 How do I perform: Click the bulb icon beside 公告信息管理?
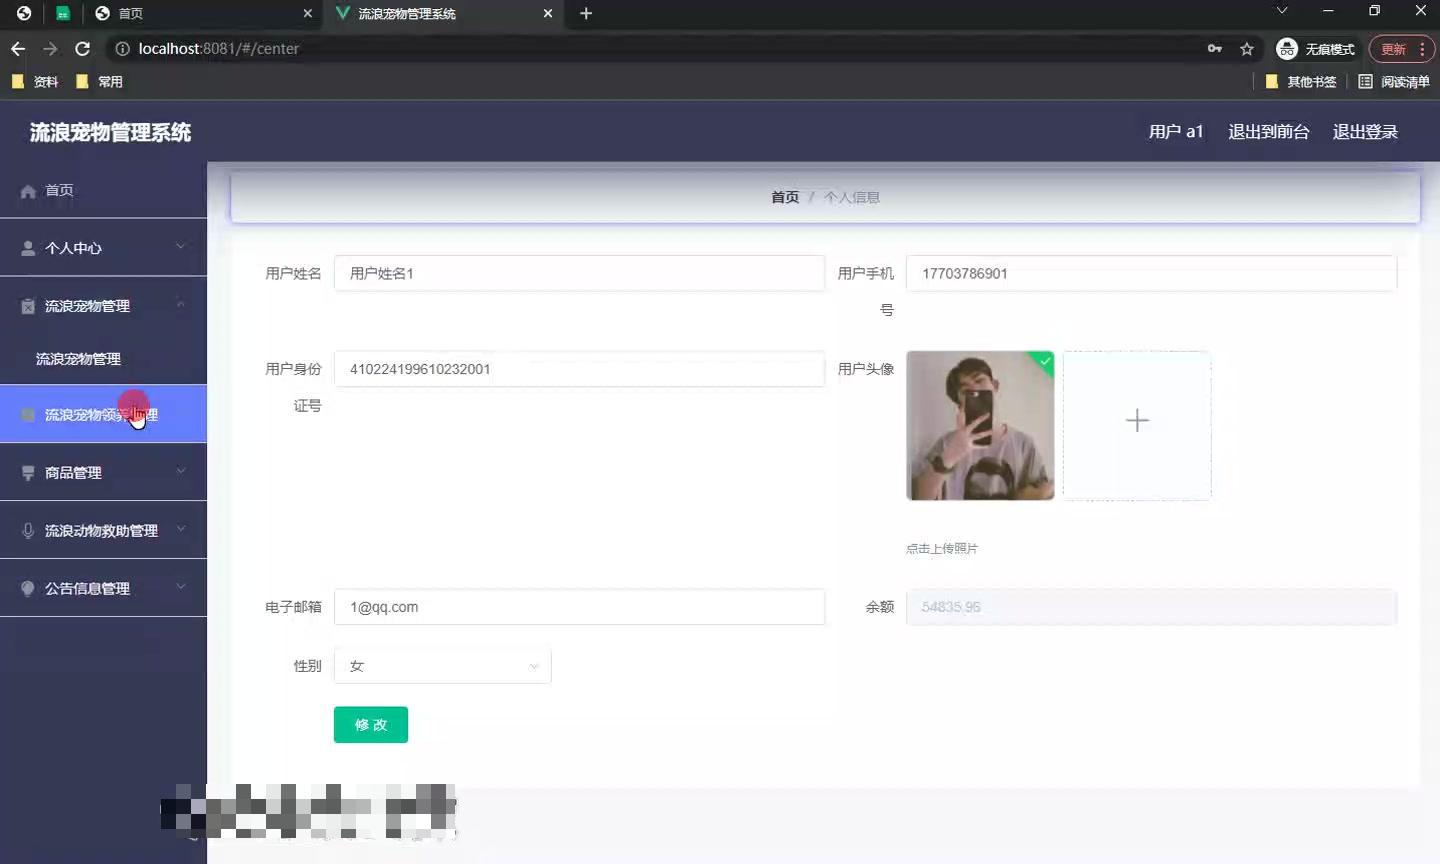28,589
